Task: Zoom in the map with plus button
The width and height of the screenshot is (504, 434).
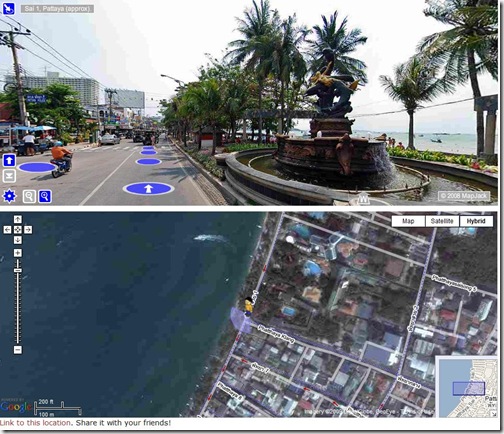Action: click(18, 253)
